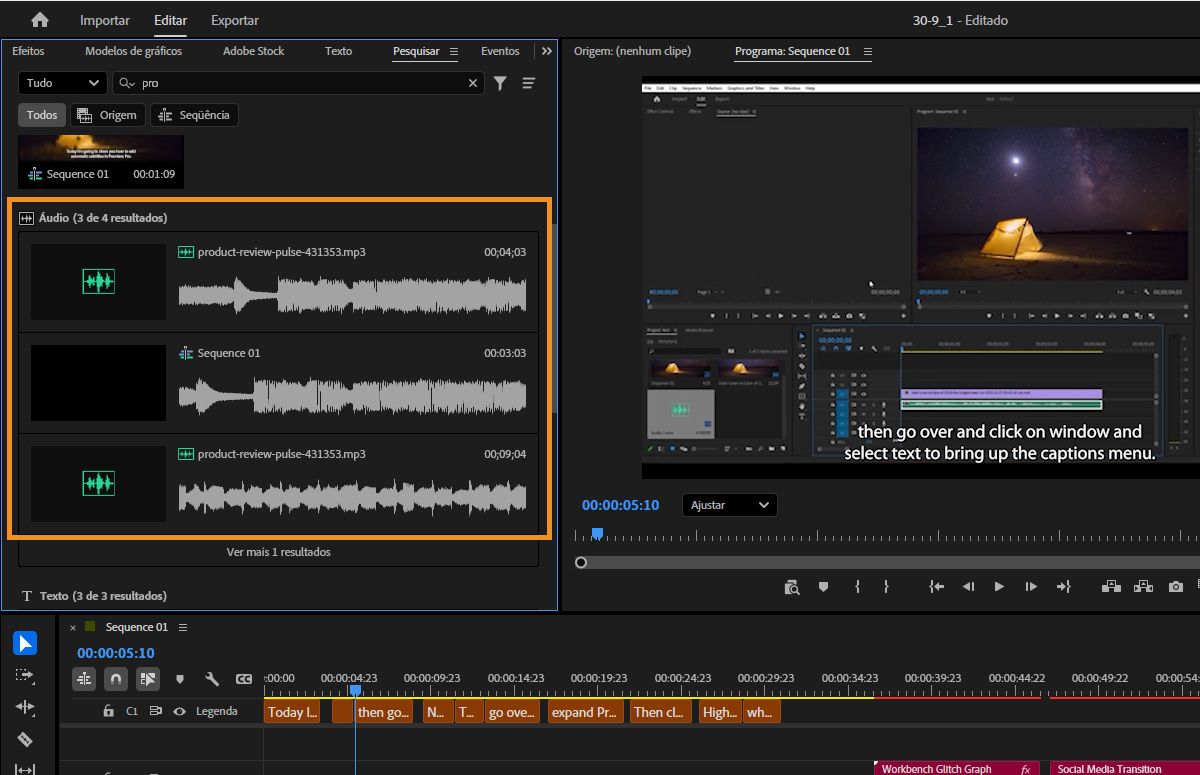
Task: Switch to the Exportar workspace tab
Action: [x=235, y=20]
